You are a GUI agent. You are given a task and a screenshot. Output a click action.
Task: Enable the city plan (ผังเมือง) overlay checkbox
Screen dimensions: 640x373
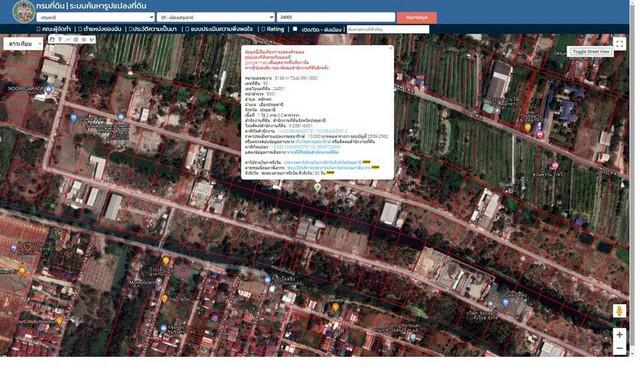coord(295,29)
